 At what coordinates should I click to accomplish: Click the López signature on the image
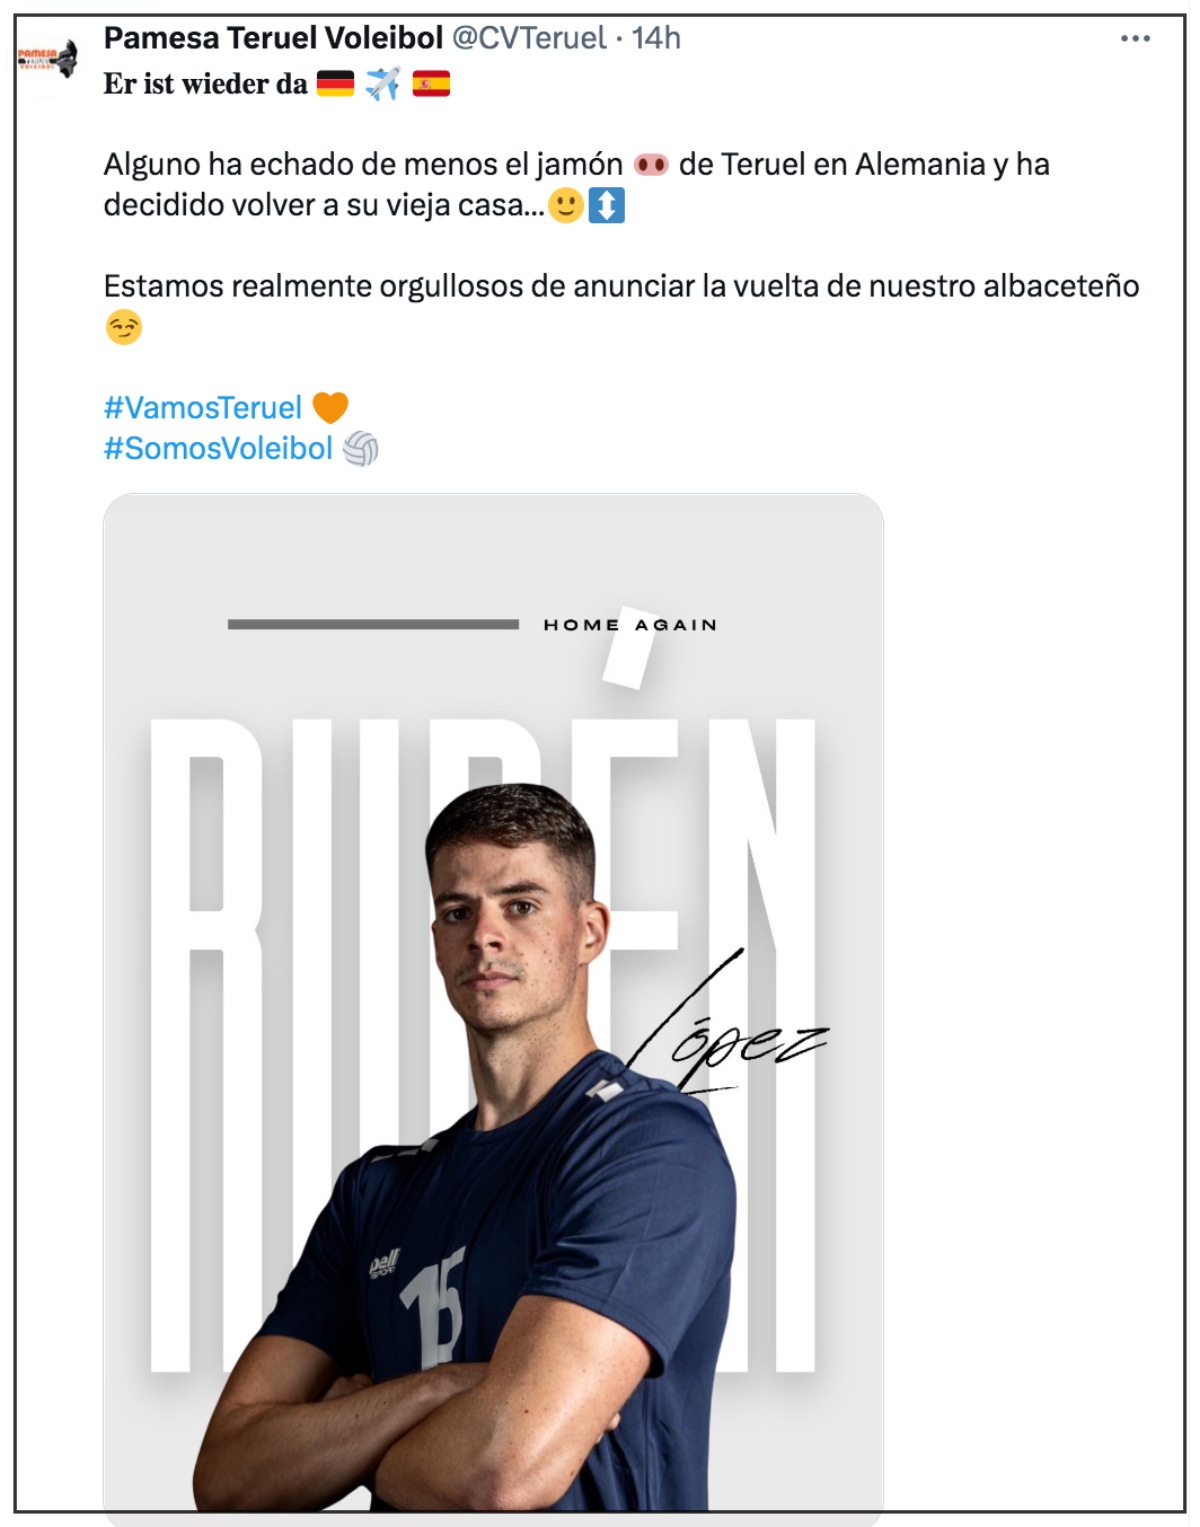coord(728,1025)
